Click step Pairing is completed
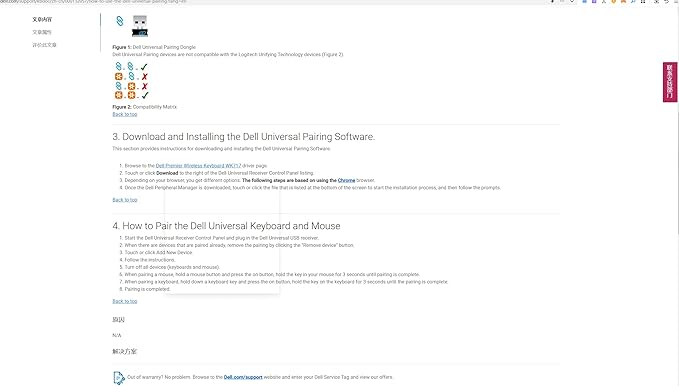679x386 pixels. [147, 289]
